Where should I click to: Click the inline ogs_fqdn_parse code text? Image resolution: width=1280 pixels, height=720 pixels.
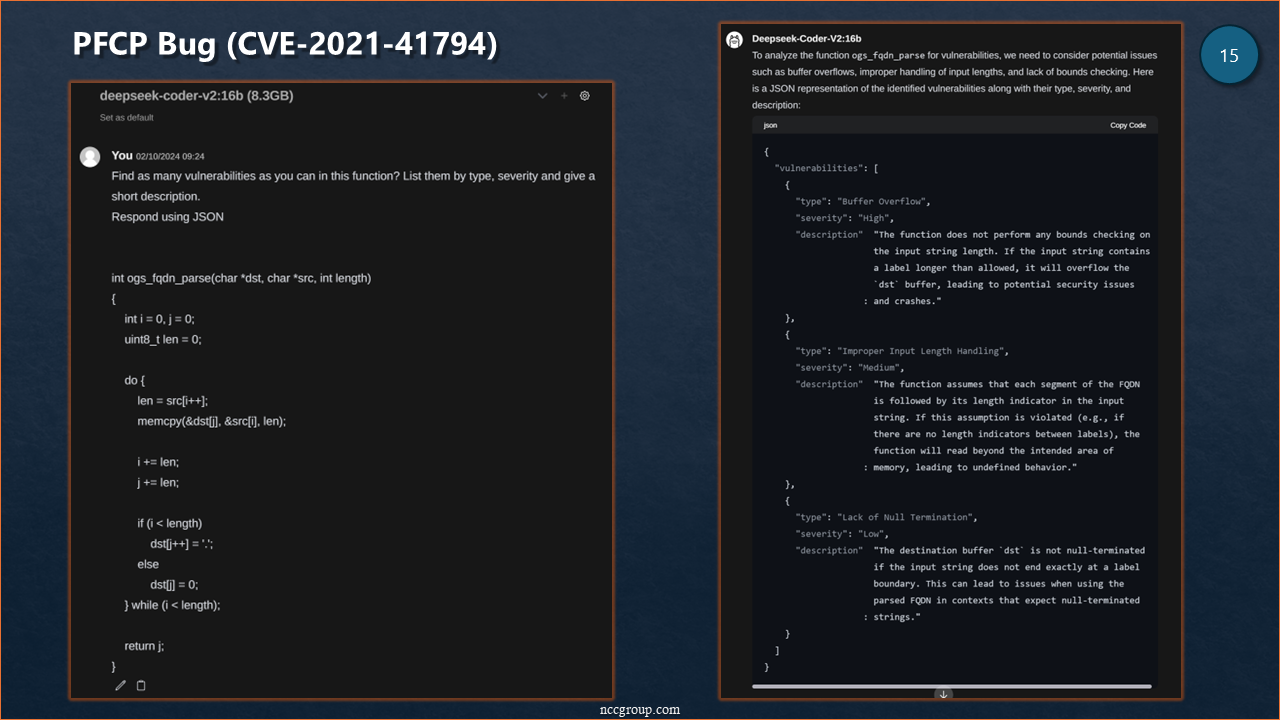click(888, 55)
